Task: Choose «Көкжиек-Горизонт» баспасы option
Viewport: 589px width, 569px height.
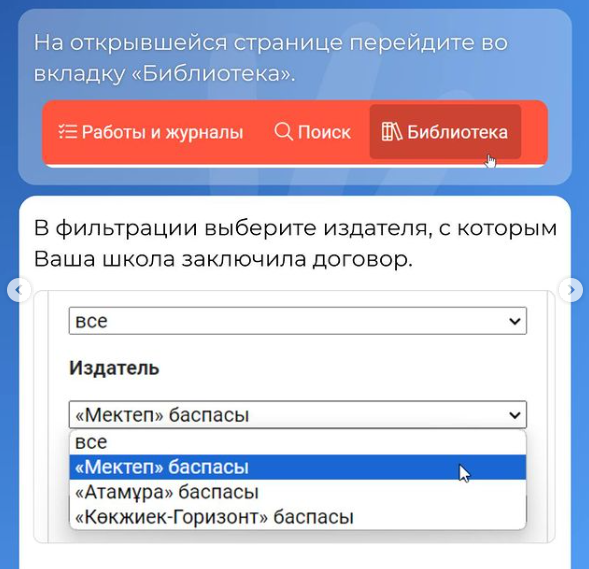Action: (298, 517)
